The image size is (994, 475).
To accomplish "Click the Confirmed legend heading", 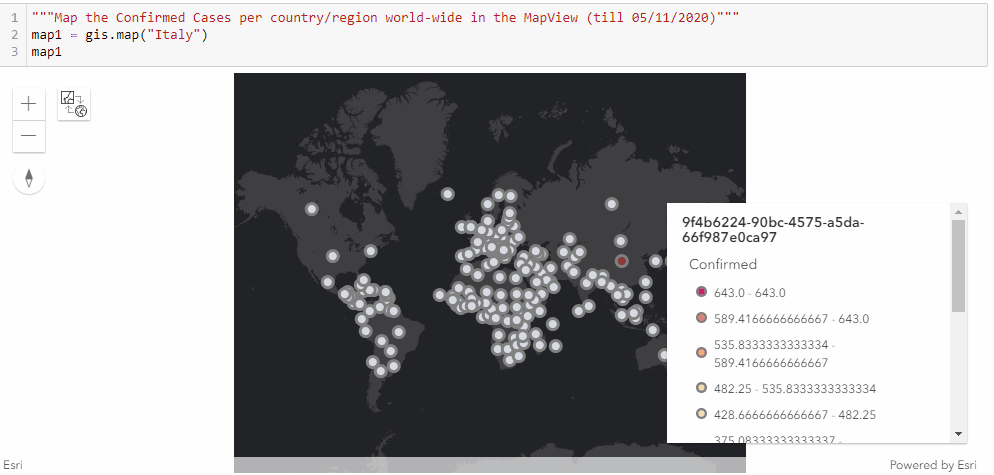I will click(723, 265).
